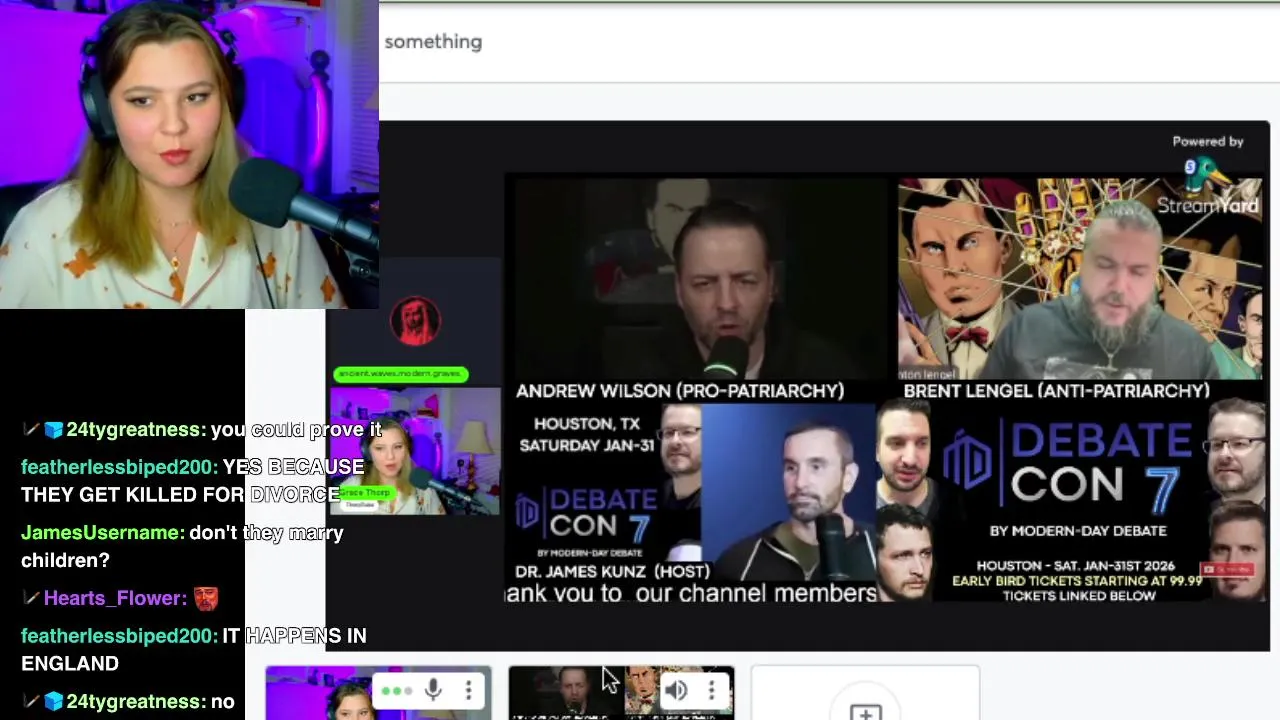
Task: Open three-dot menu on first participant thumbnail
Action: click(468, 690)
